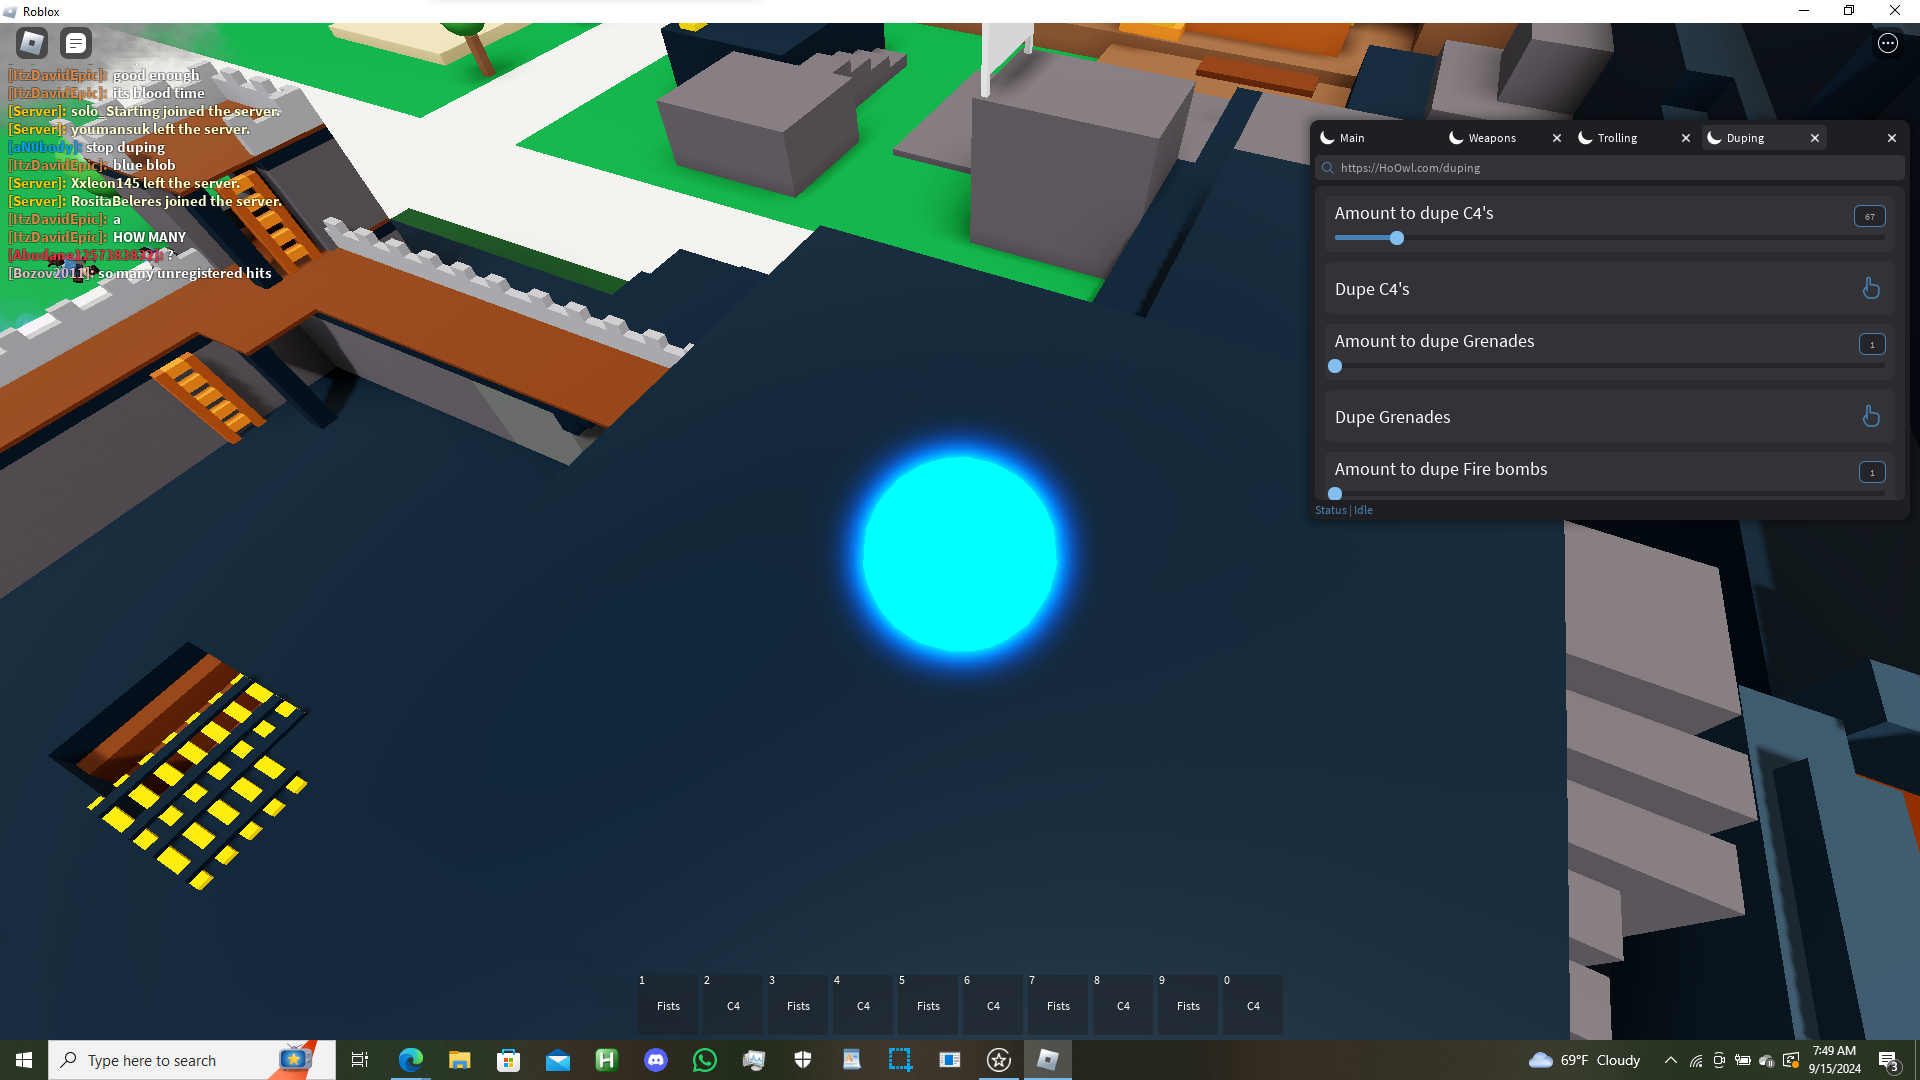The image size is (1920, 1080).
Task: Click chat message 'so many unregistered hits'
Action: pos(185,273)
